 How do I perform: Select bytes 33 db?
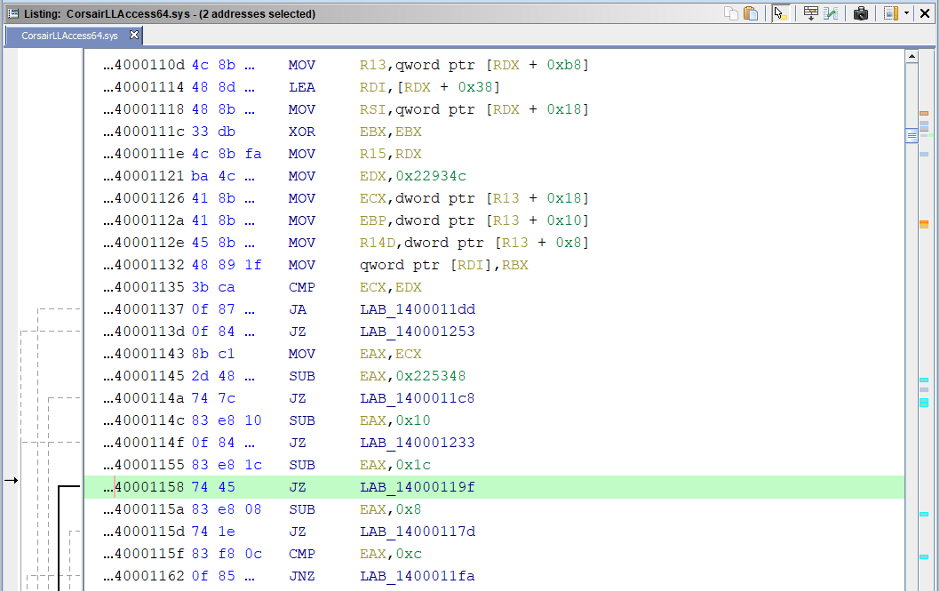213,132
